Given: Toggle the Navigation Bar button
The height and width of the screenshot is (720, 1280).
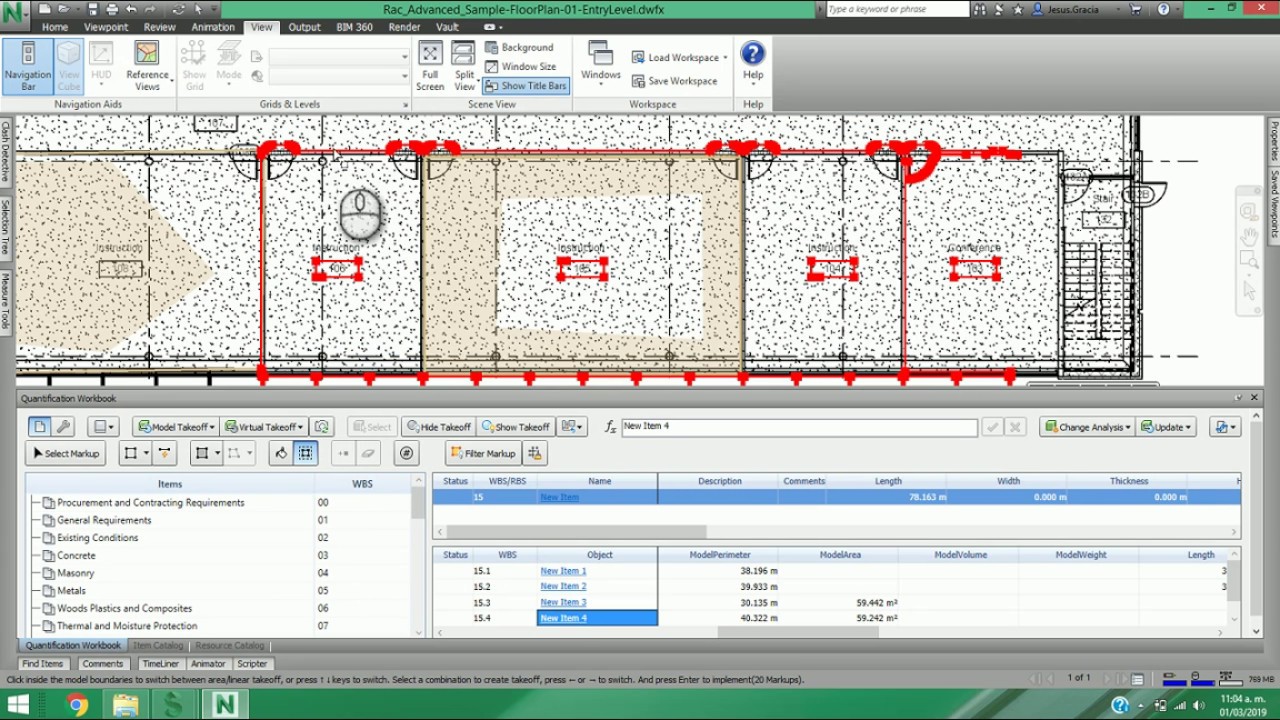Looking at the screenshot, I should point(28,67).
